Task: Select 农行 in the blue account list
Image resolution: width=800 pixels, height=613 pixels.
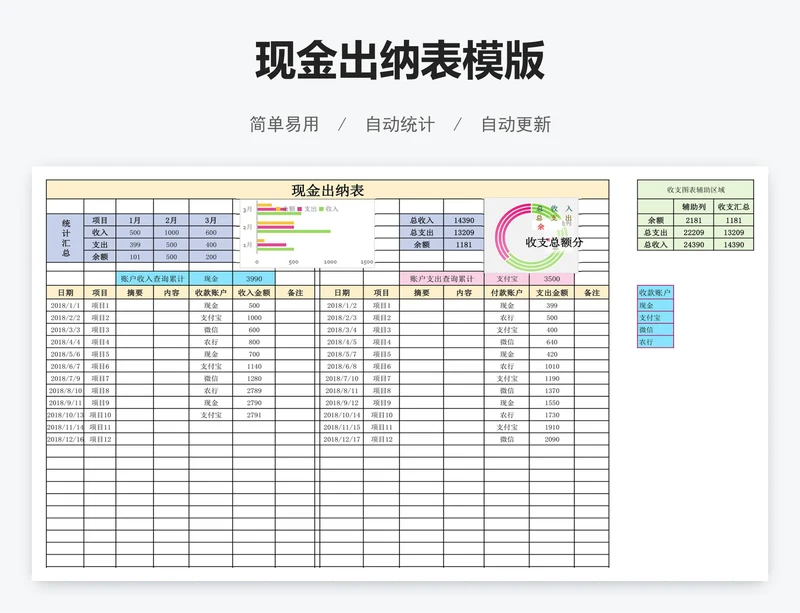Action: tap(656, 342)
